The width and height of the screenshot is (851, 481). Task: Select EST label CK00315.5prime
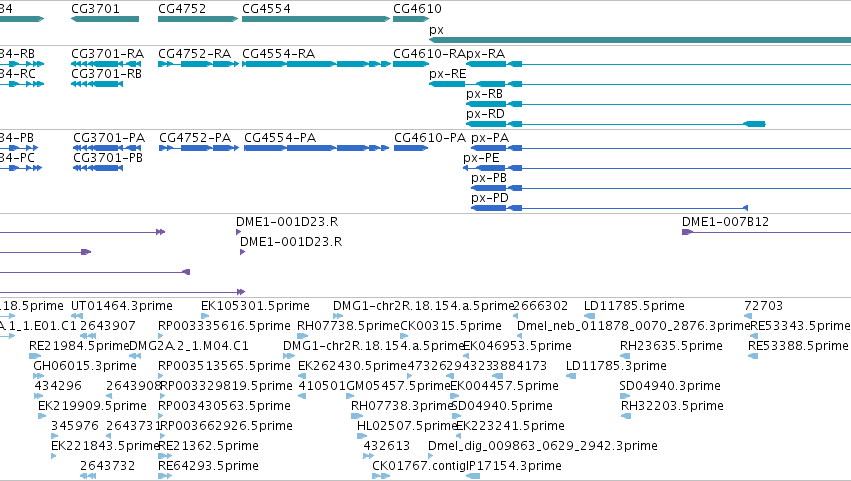(451, 326)
